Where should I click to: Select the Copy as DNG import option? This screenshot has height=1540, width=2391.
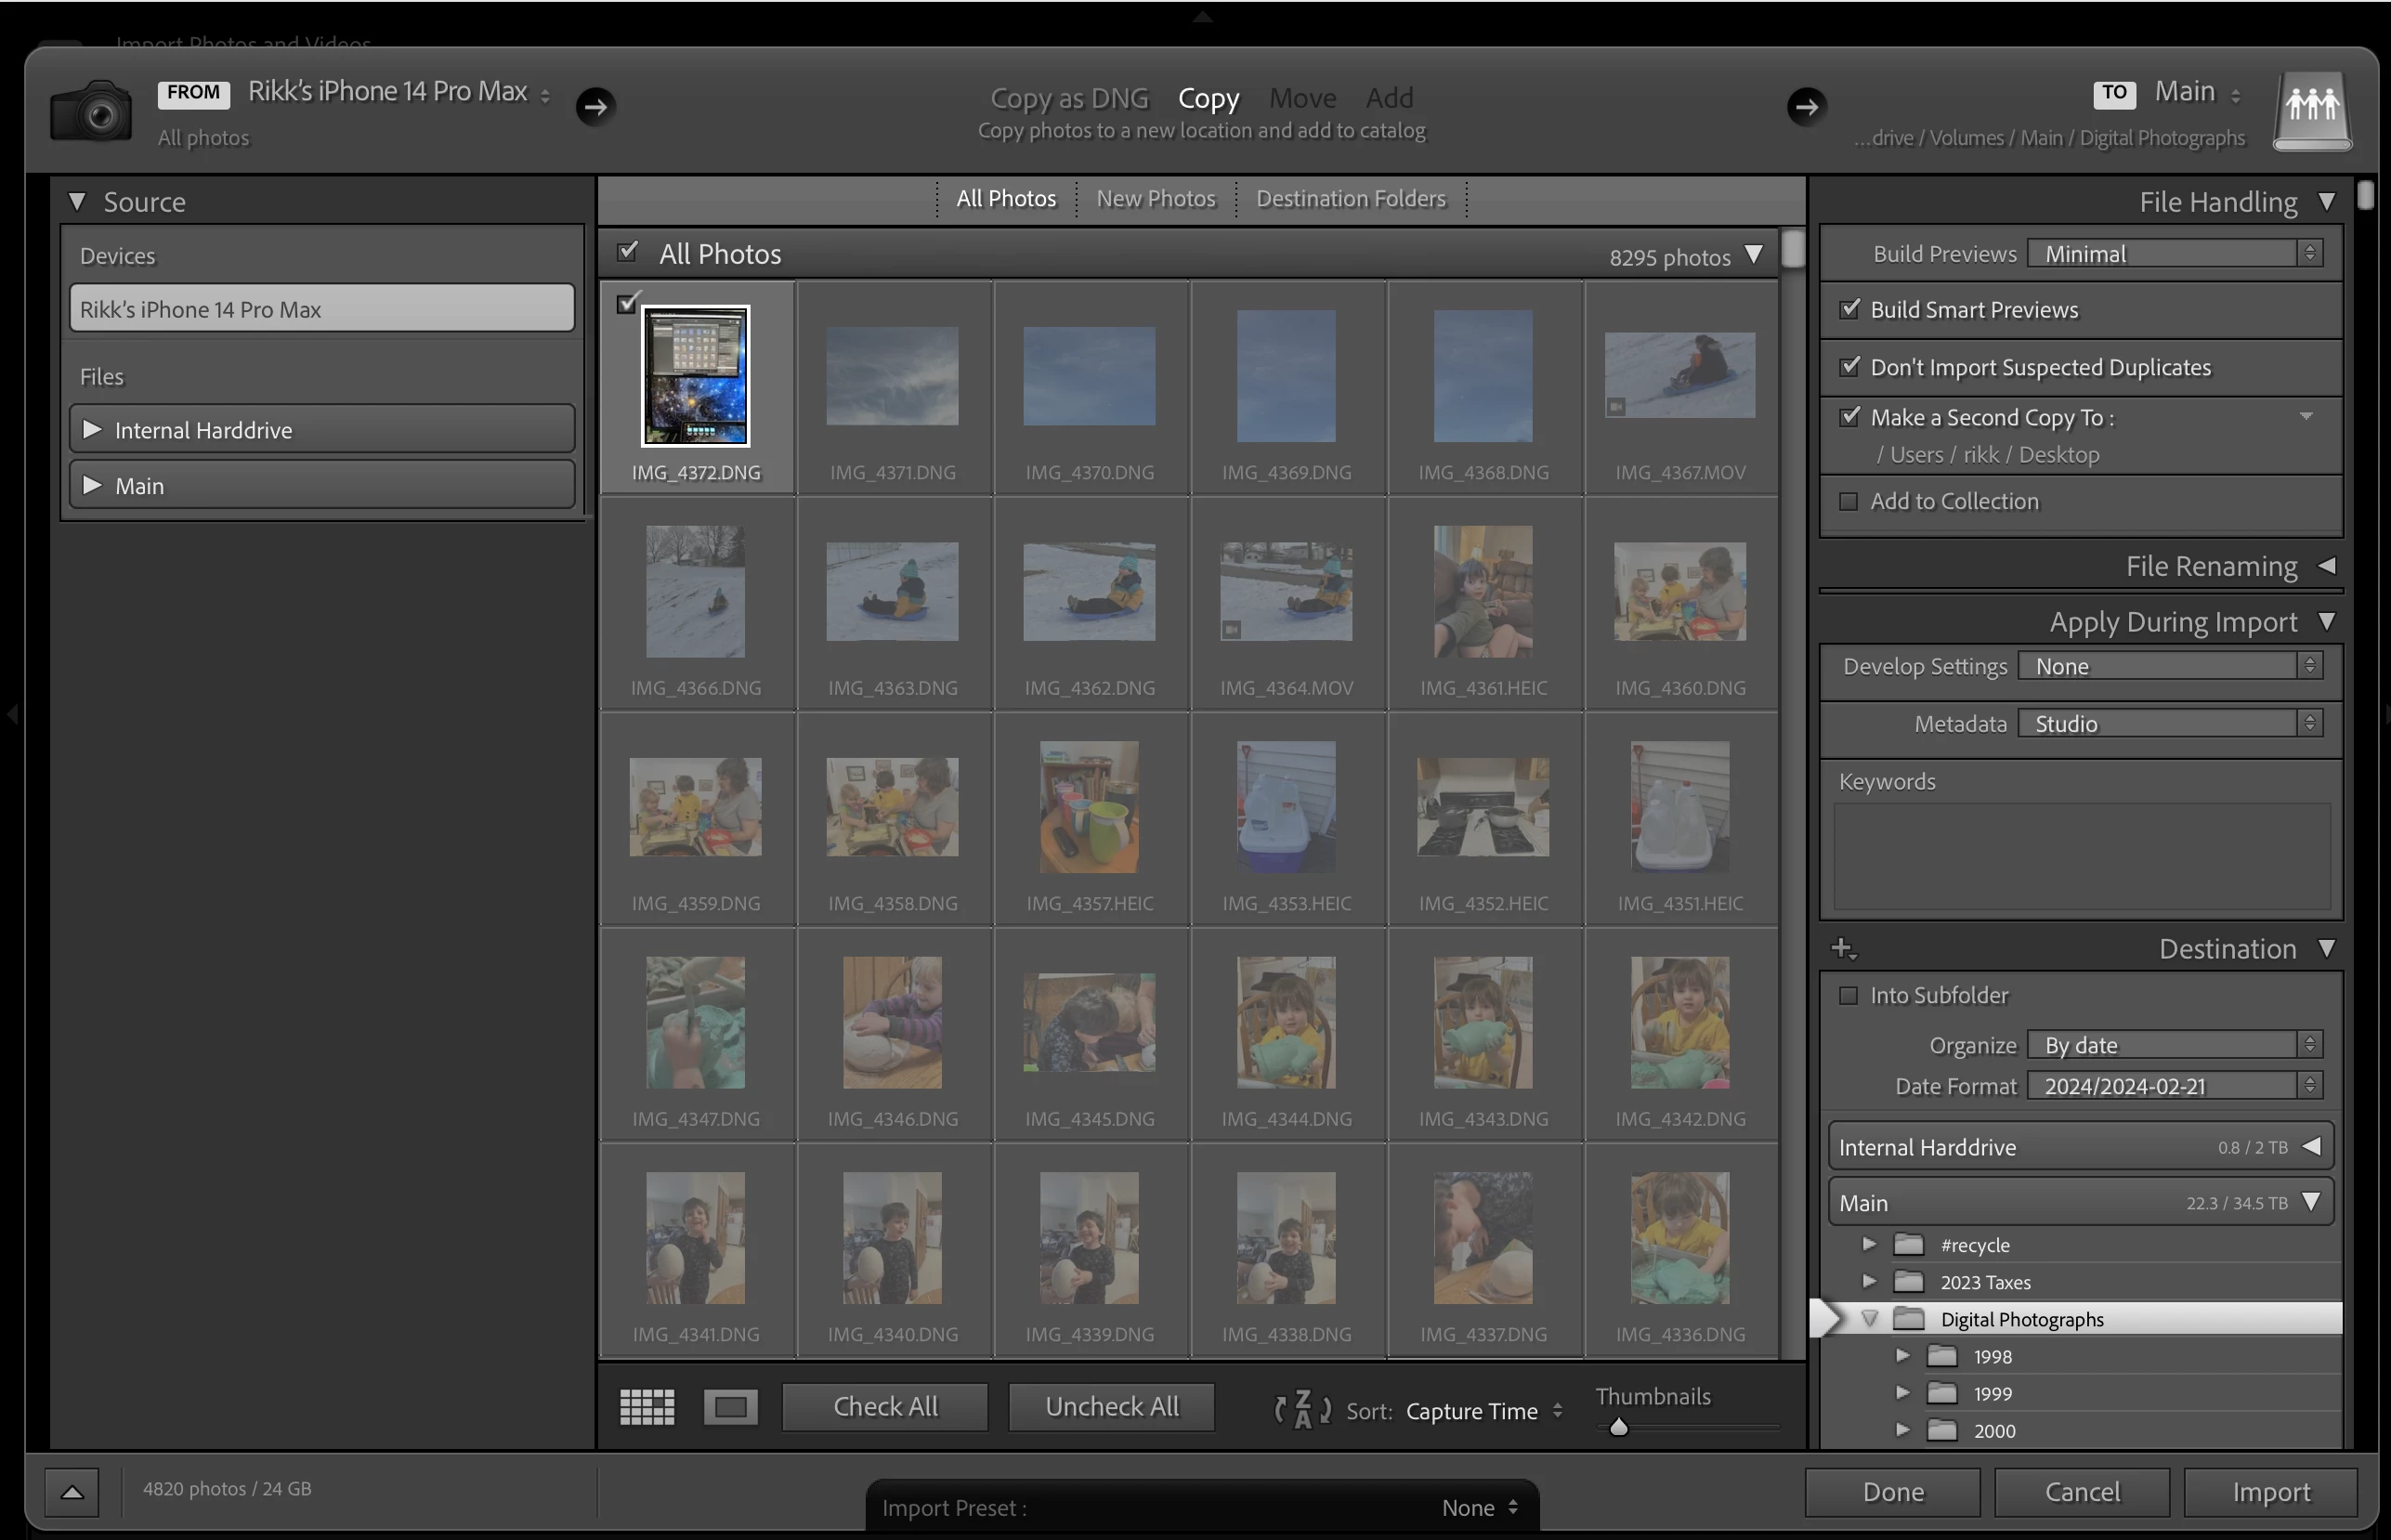1069,98
